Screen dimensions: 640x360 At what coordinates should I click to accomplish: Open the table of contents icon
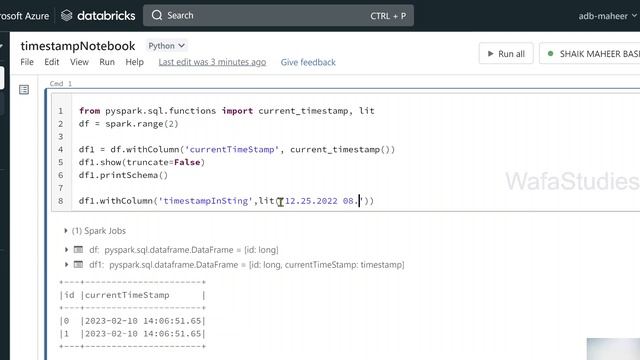(x=24, y=89)
